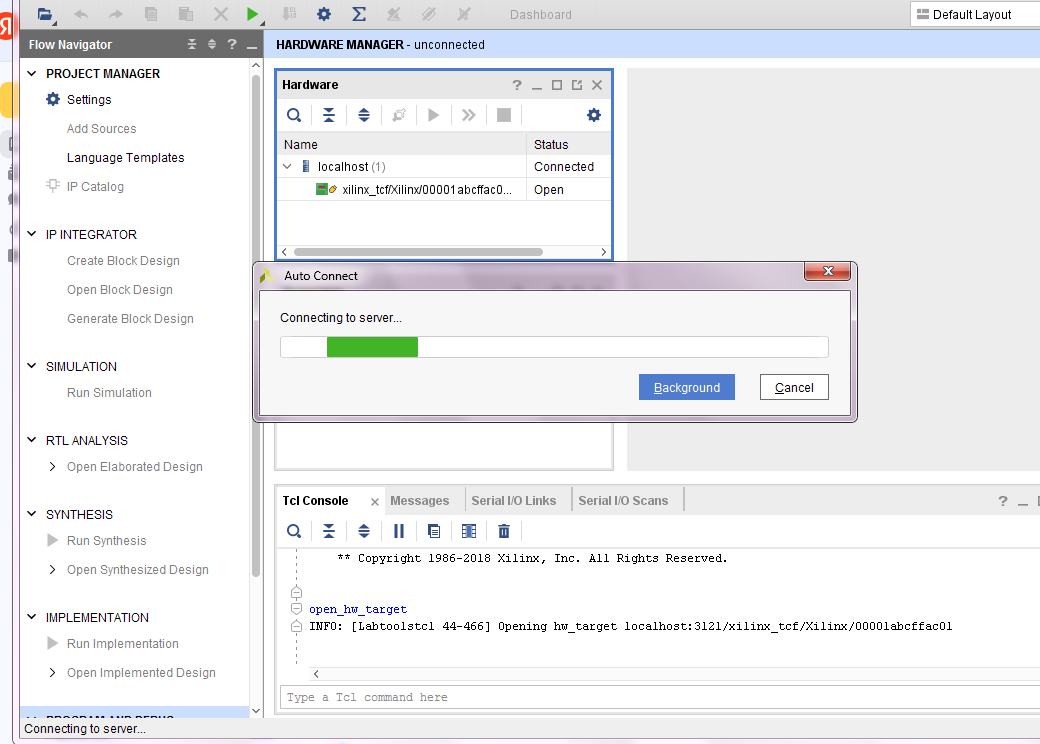Switch to Serial I/O Links tab
Screen dimensions: 1040x744
point(514,501)
